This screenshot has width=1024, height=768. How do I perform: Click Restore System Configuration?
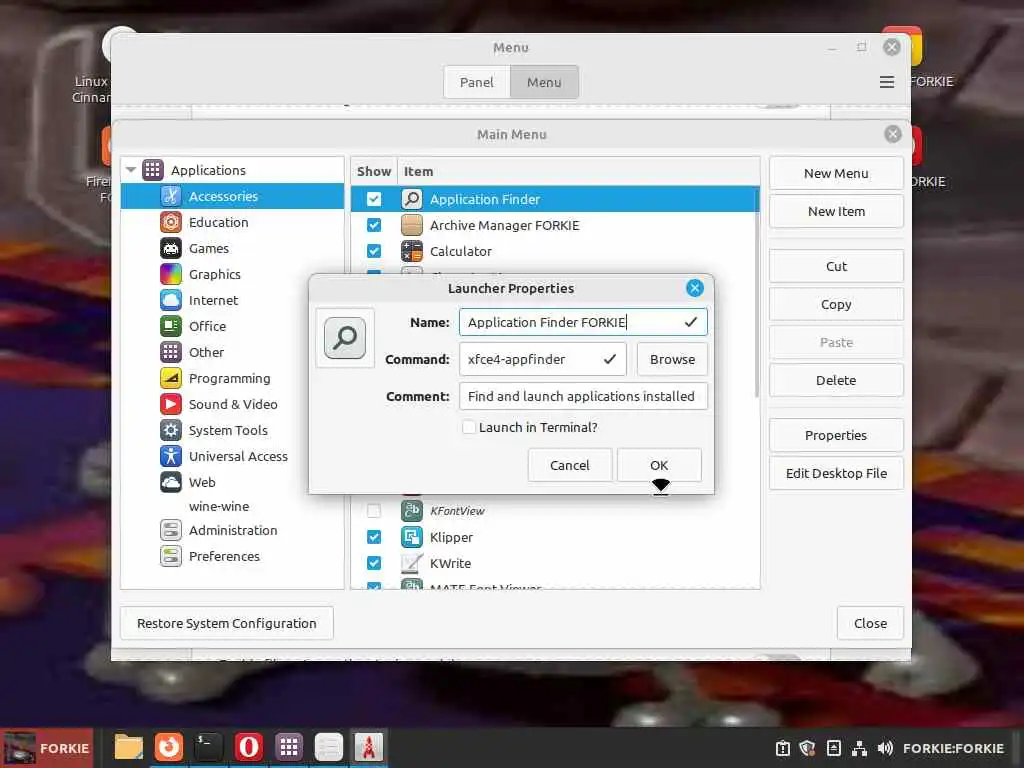tap(227, 623)
